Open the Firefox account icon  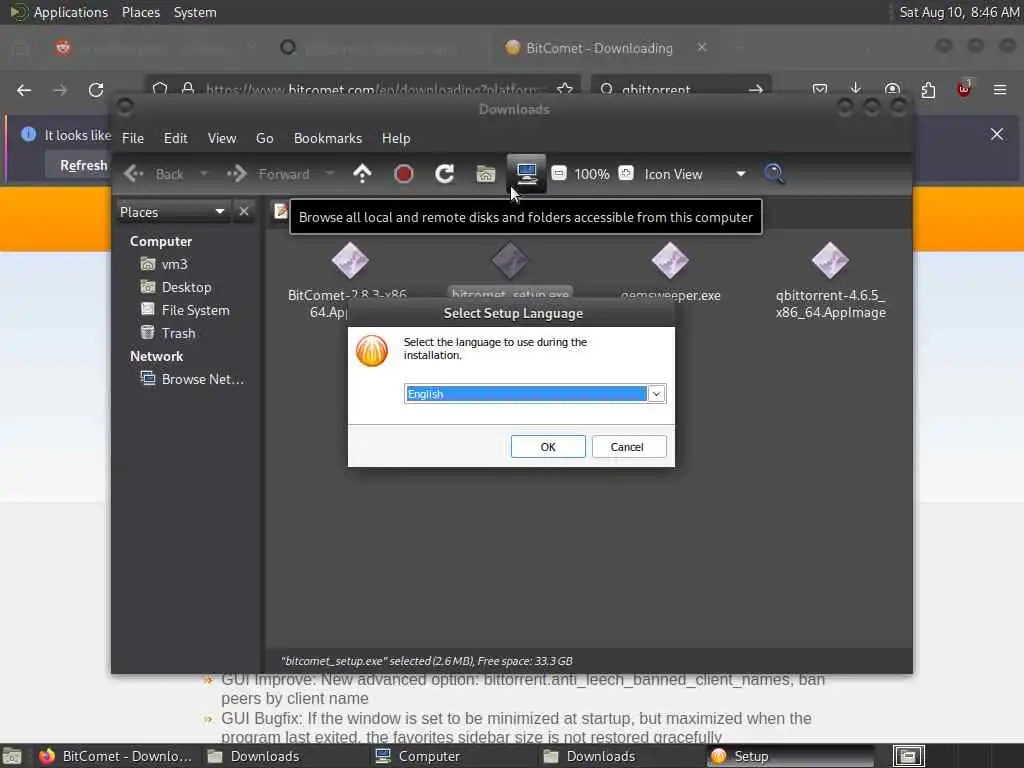pos(892,89)
